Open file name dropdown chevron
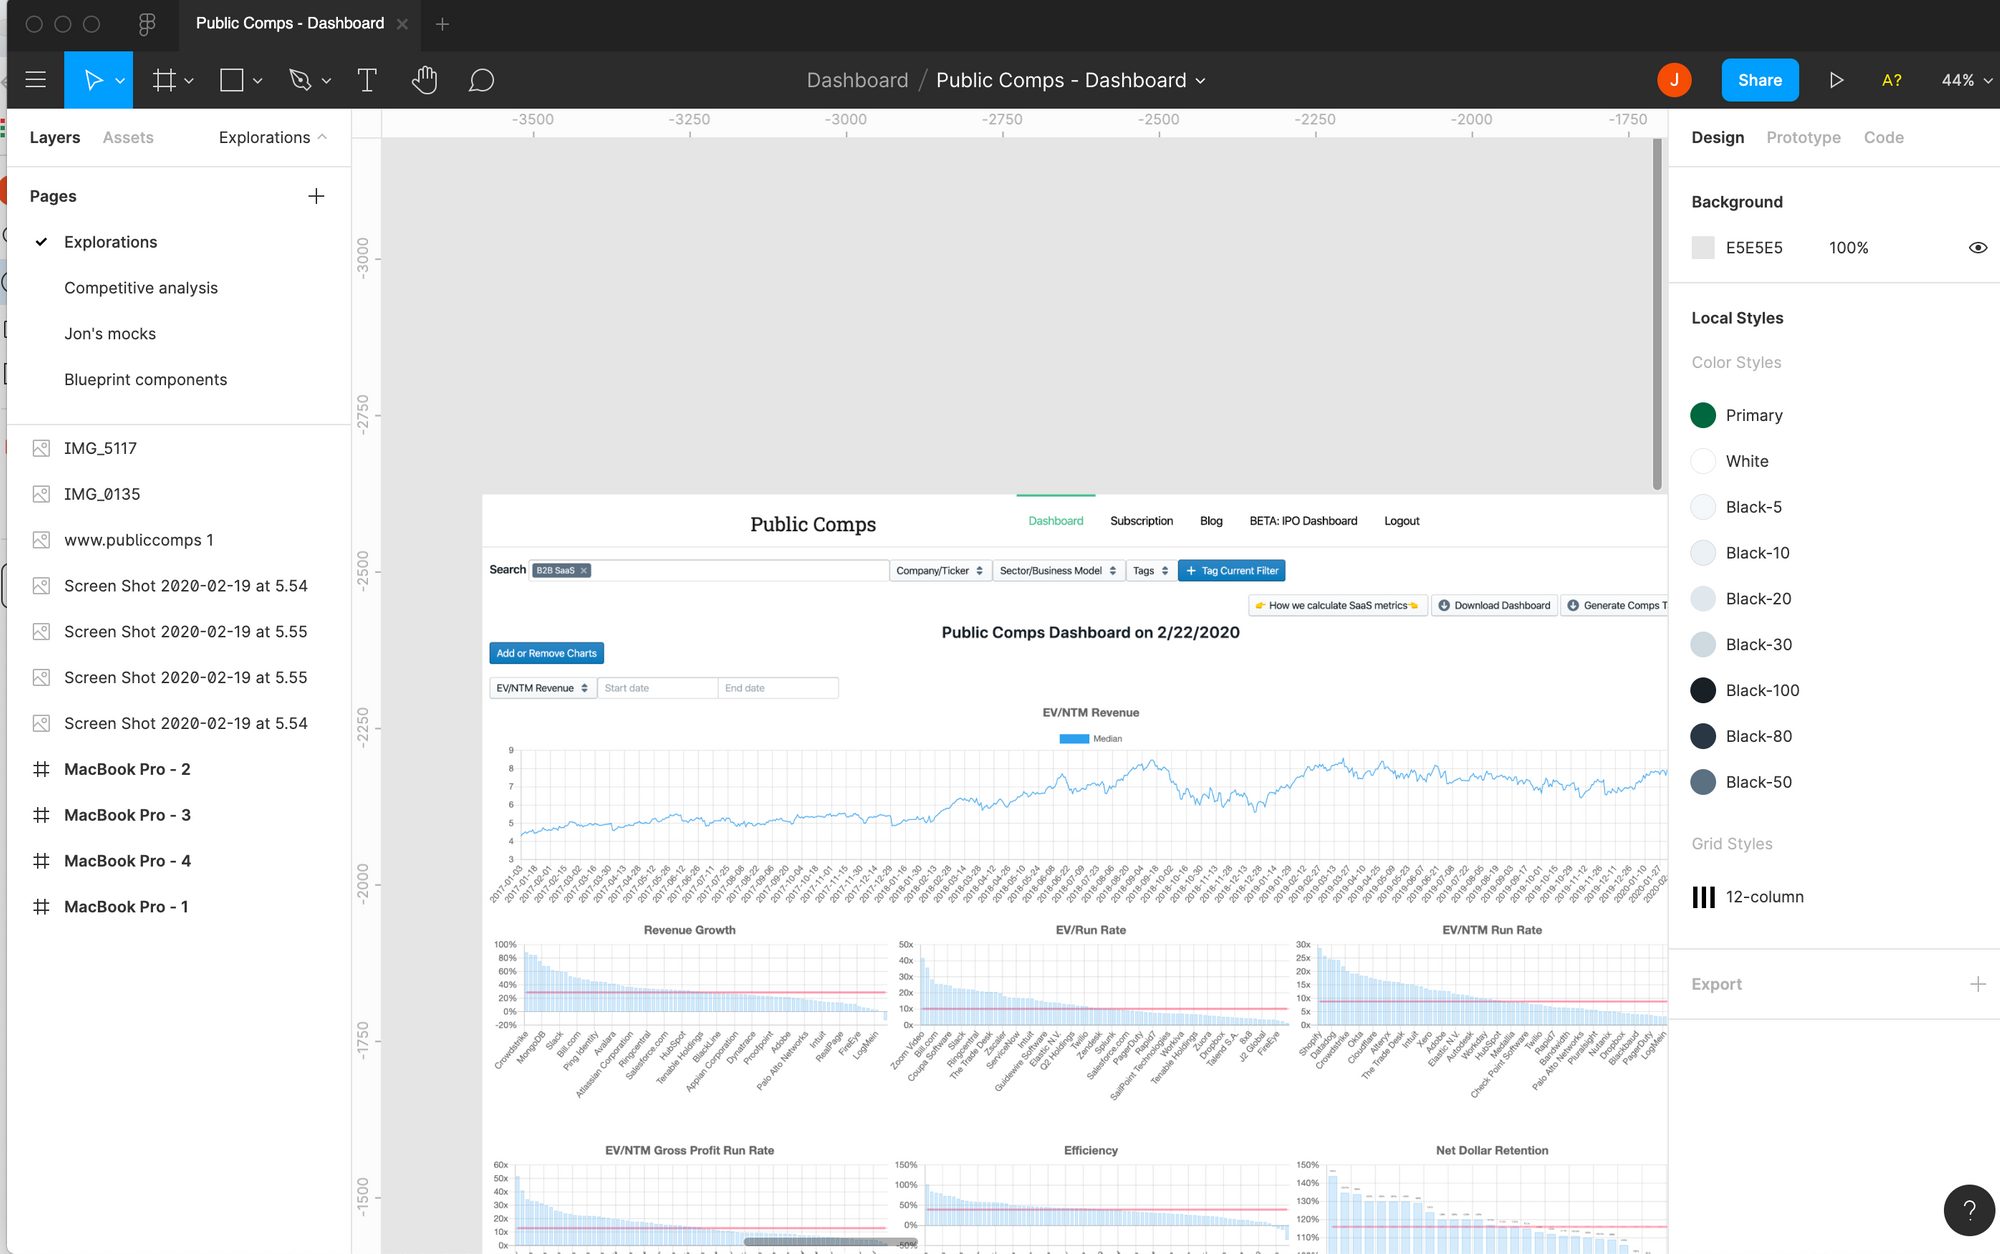This screenshot has height=1254, width=2000. pyautogui.click(x=1201, y=81)
